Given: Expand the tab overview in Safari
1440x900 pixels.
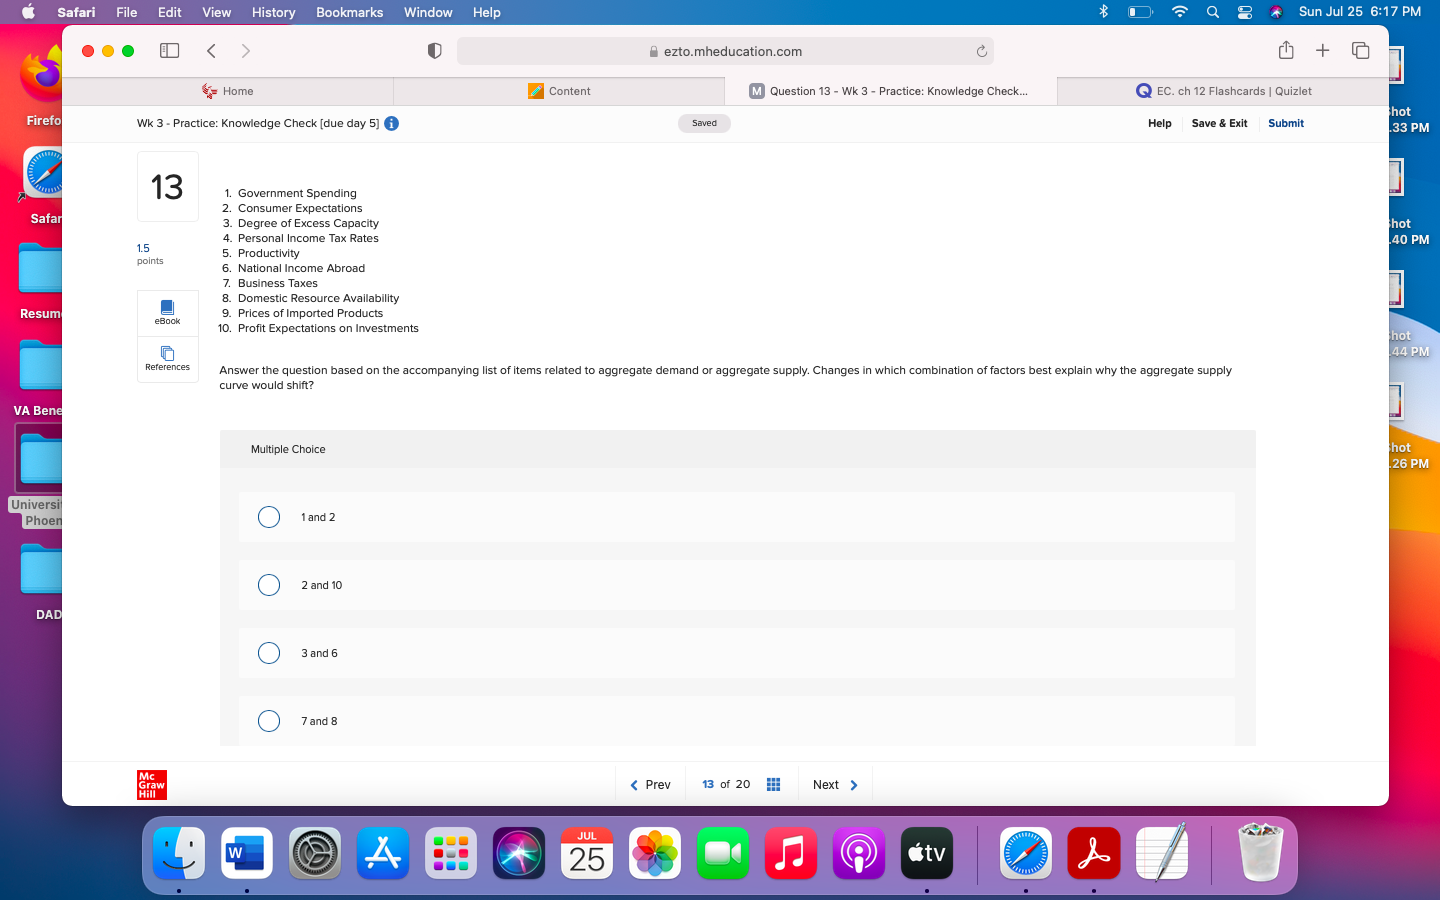Looking at the screenshot, I should point(1360,50).
